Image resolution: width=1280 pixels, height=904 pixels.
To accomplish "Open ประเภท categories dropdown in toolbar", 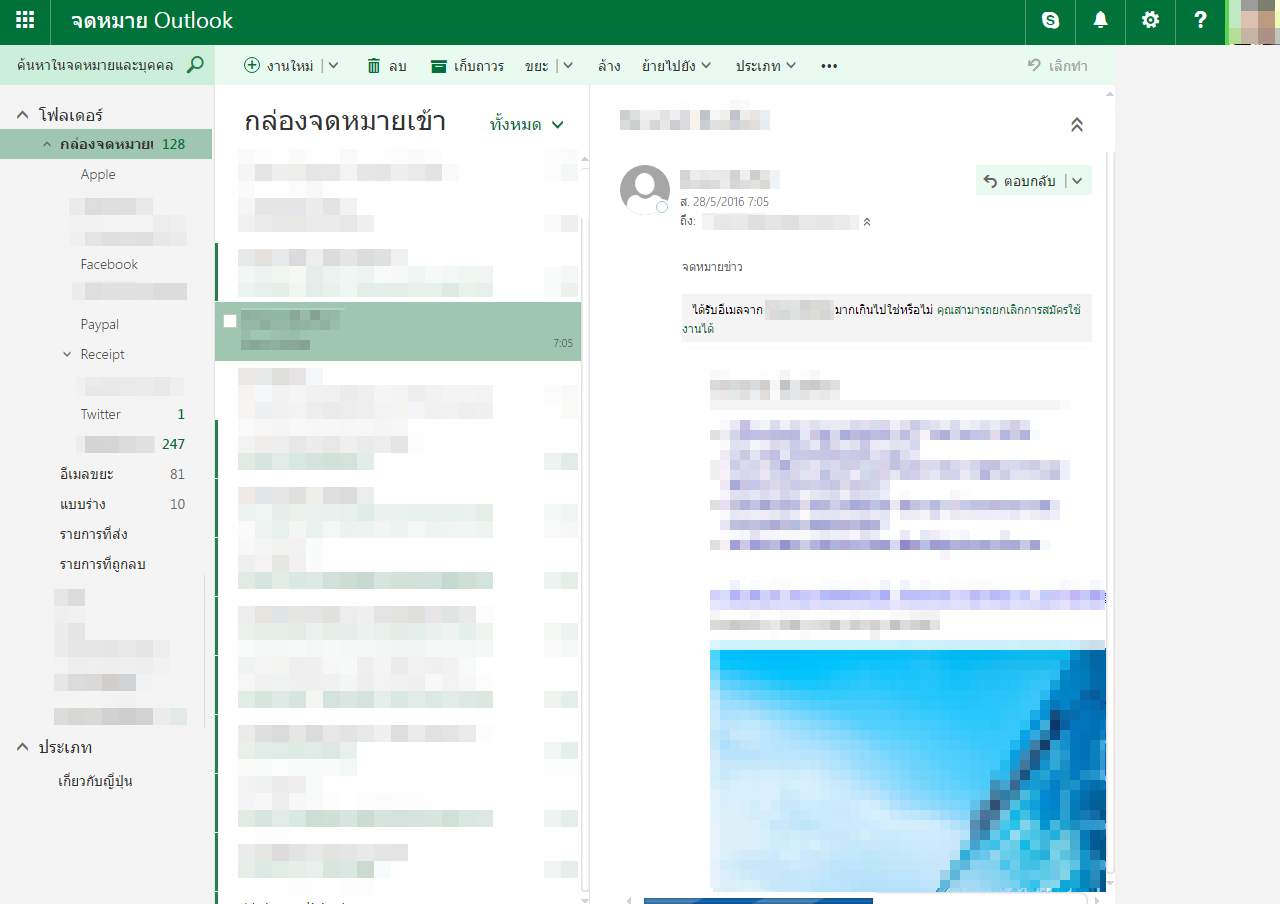I will [766, 66].
